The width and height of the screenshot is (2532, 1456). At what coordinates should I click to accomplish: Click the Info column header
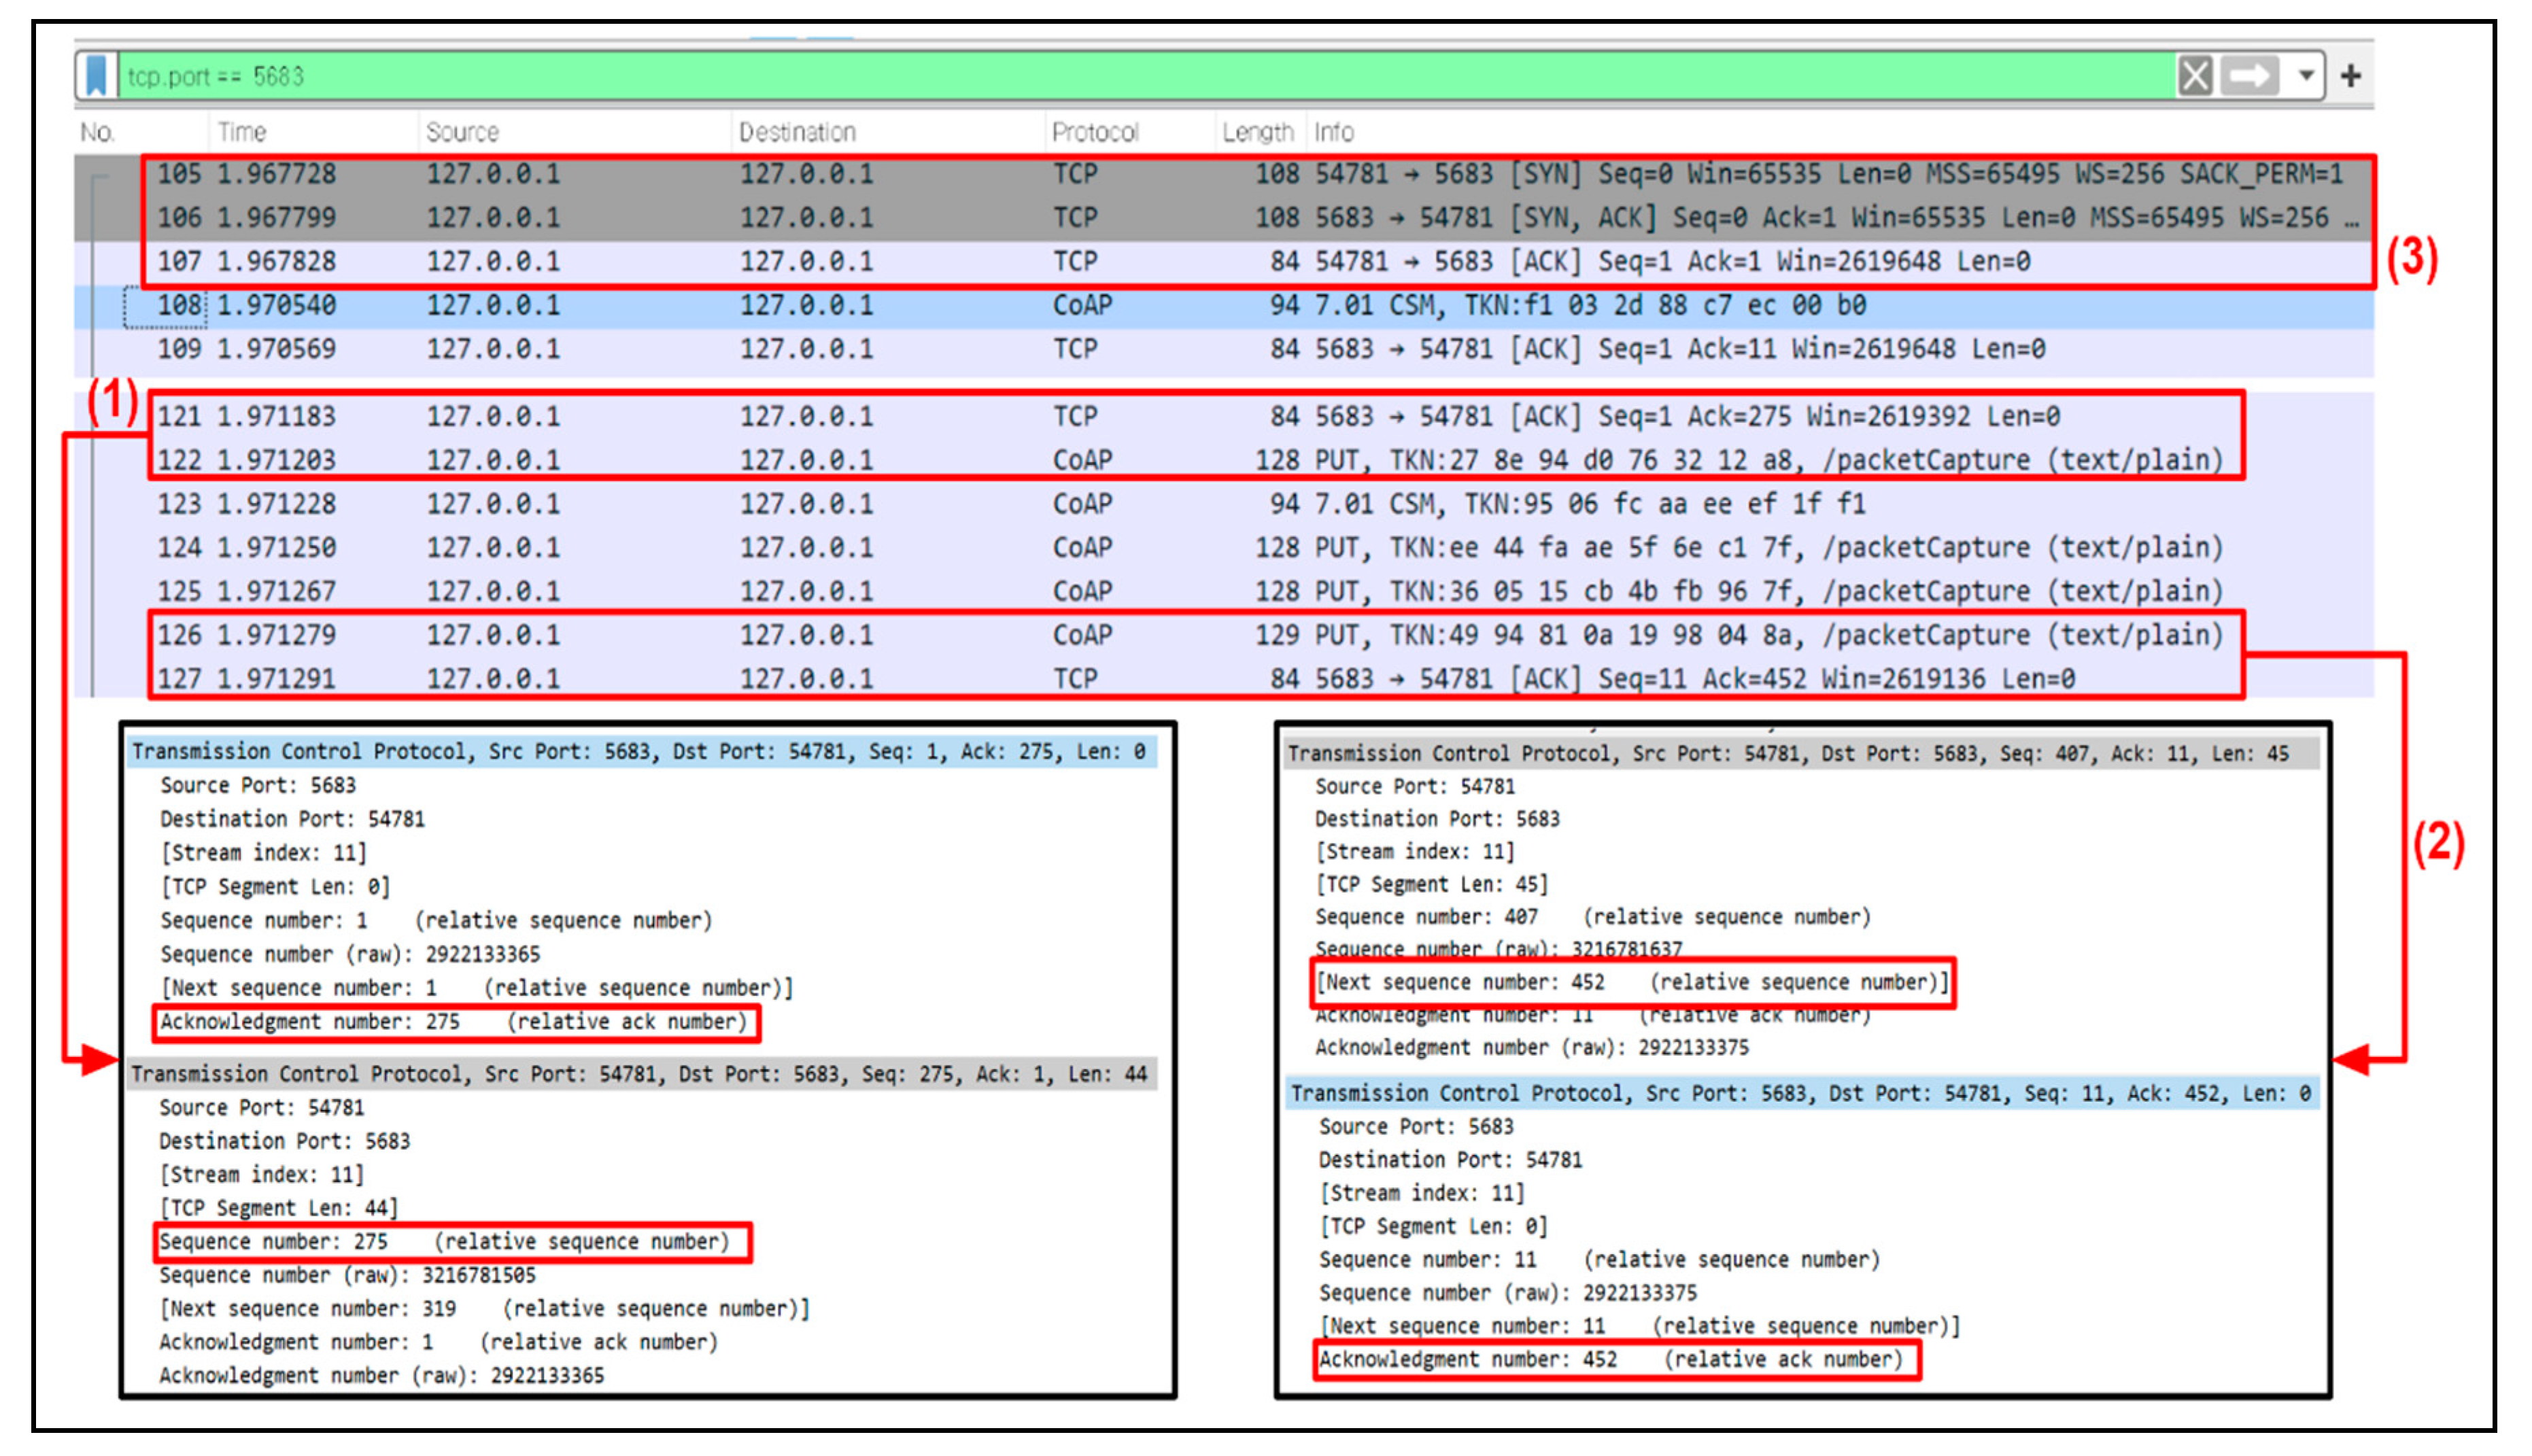[1333, 132]
